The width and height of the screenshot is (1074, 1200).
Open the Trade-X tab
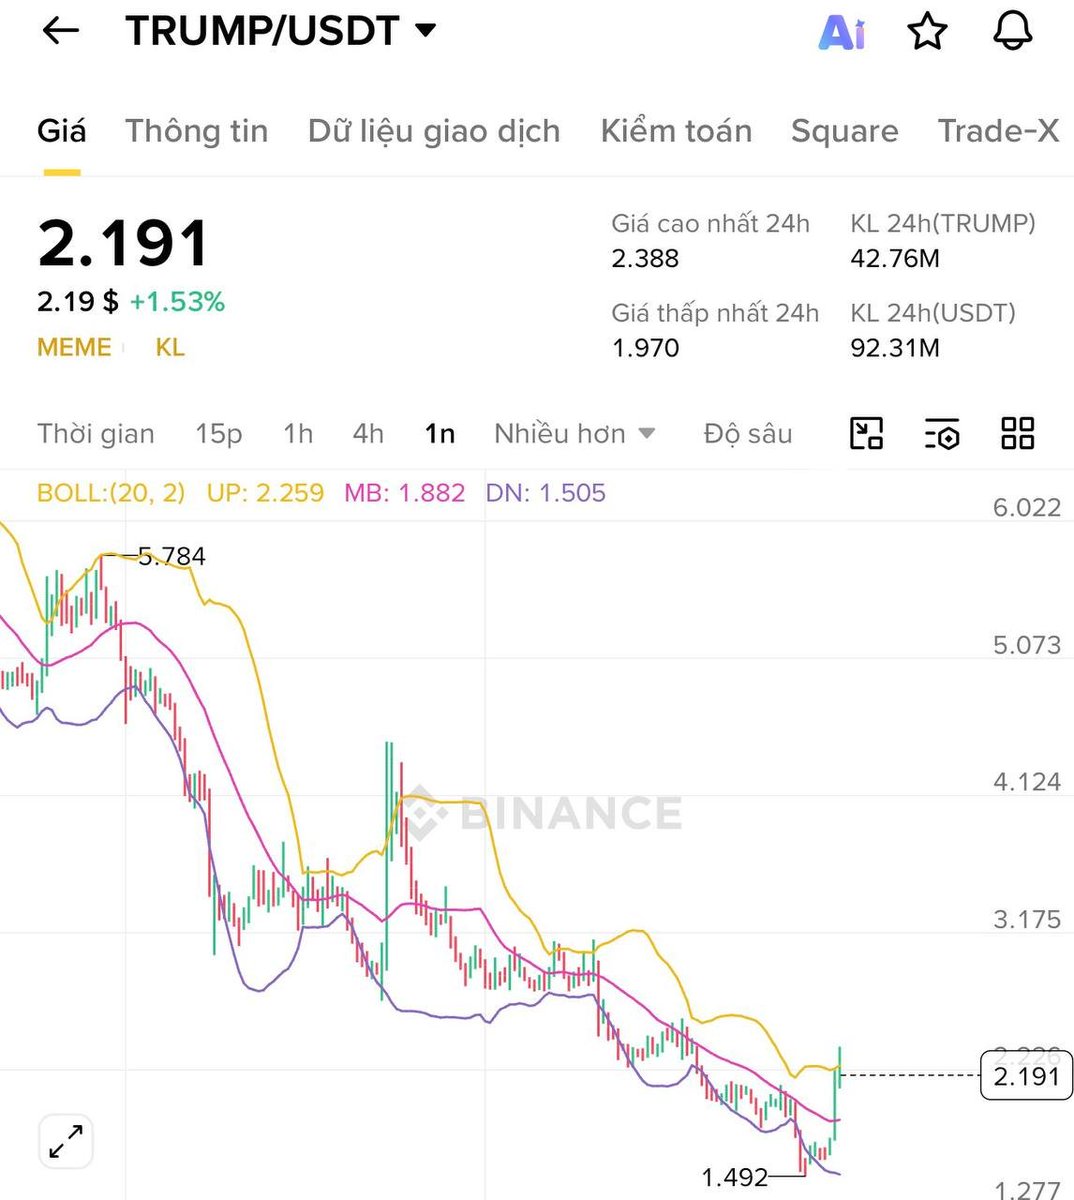point(998,131)
